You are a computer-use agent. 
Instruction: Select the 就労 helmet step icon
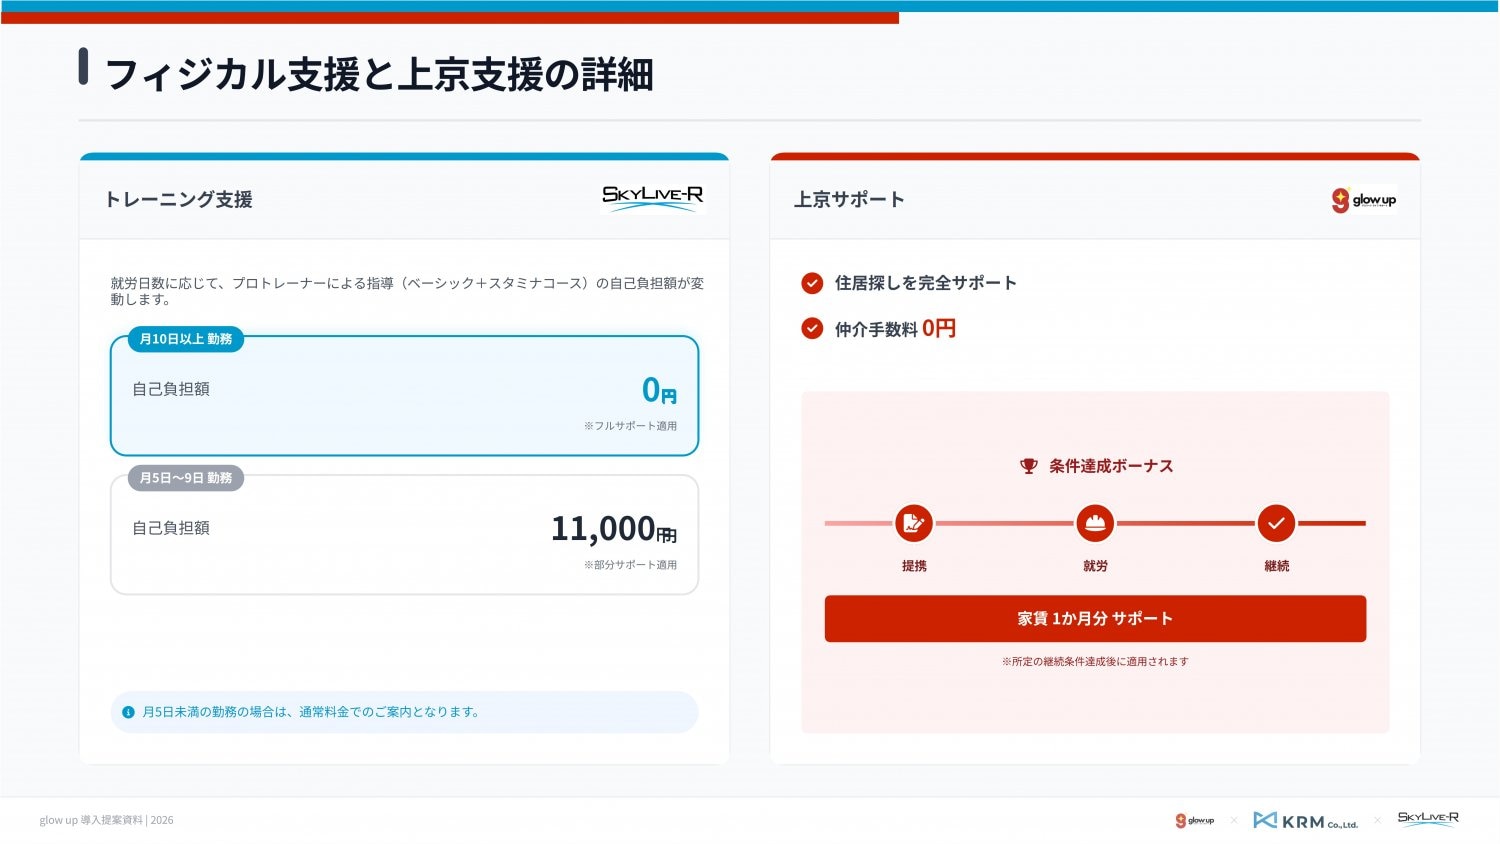(1095, 523)
